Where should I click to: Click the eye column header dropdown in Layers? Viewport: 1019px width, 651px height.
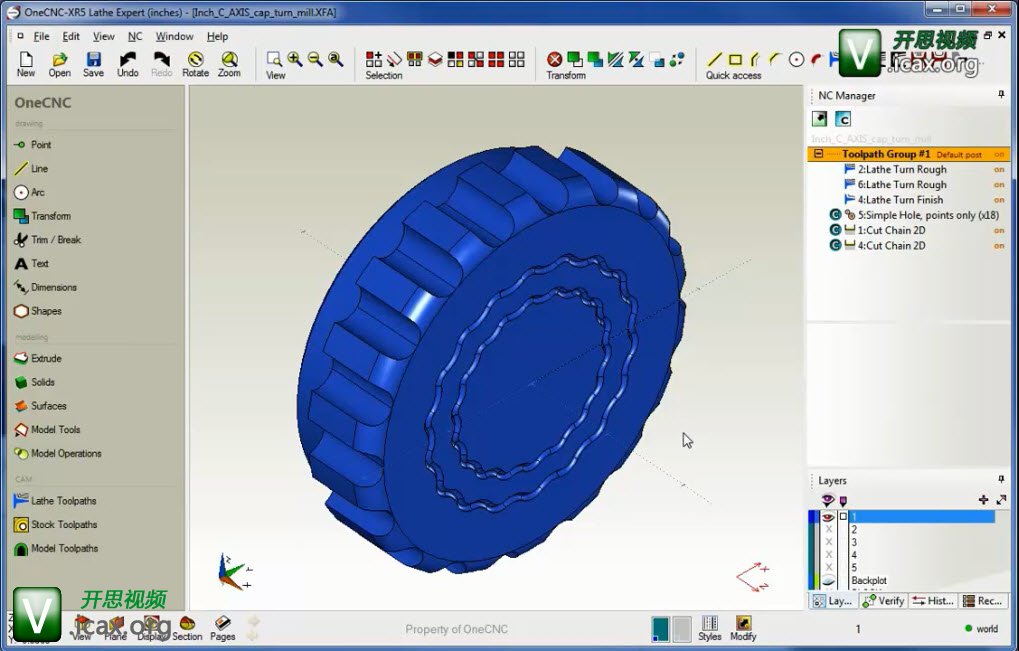827,500
